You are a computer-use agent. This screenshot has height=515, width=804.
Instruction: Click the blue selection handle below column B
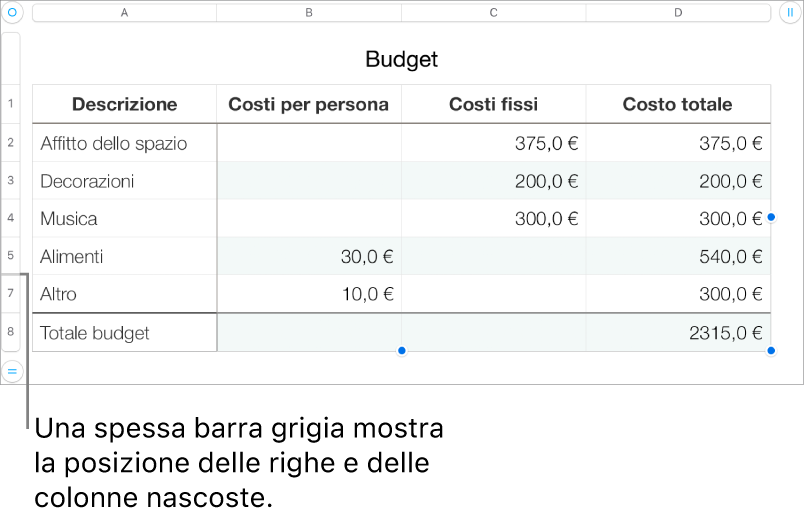point(401,351)
